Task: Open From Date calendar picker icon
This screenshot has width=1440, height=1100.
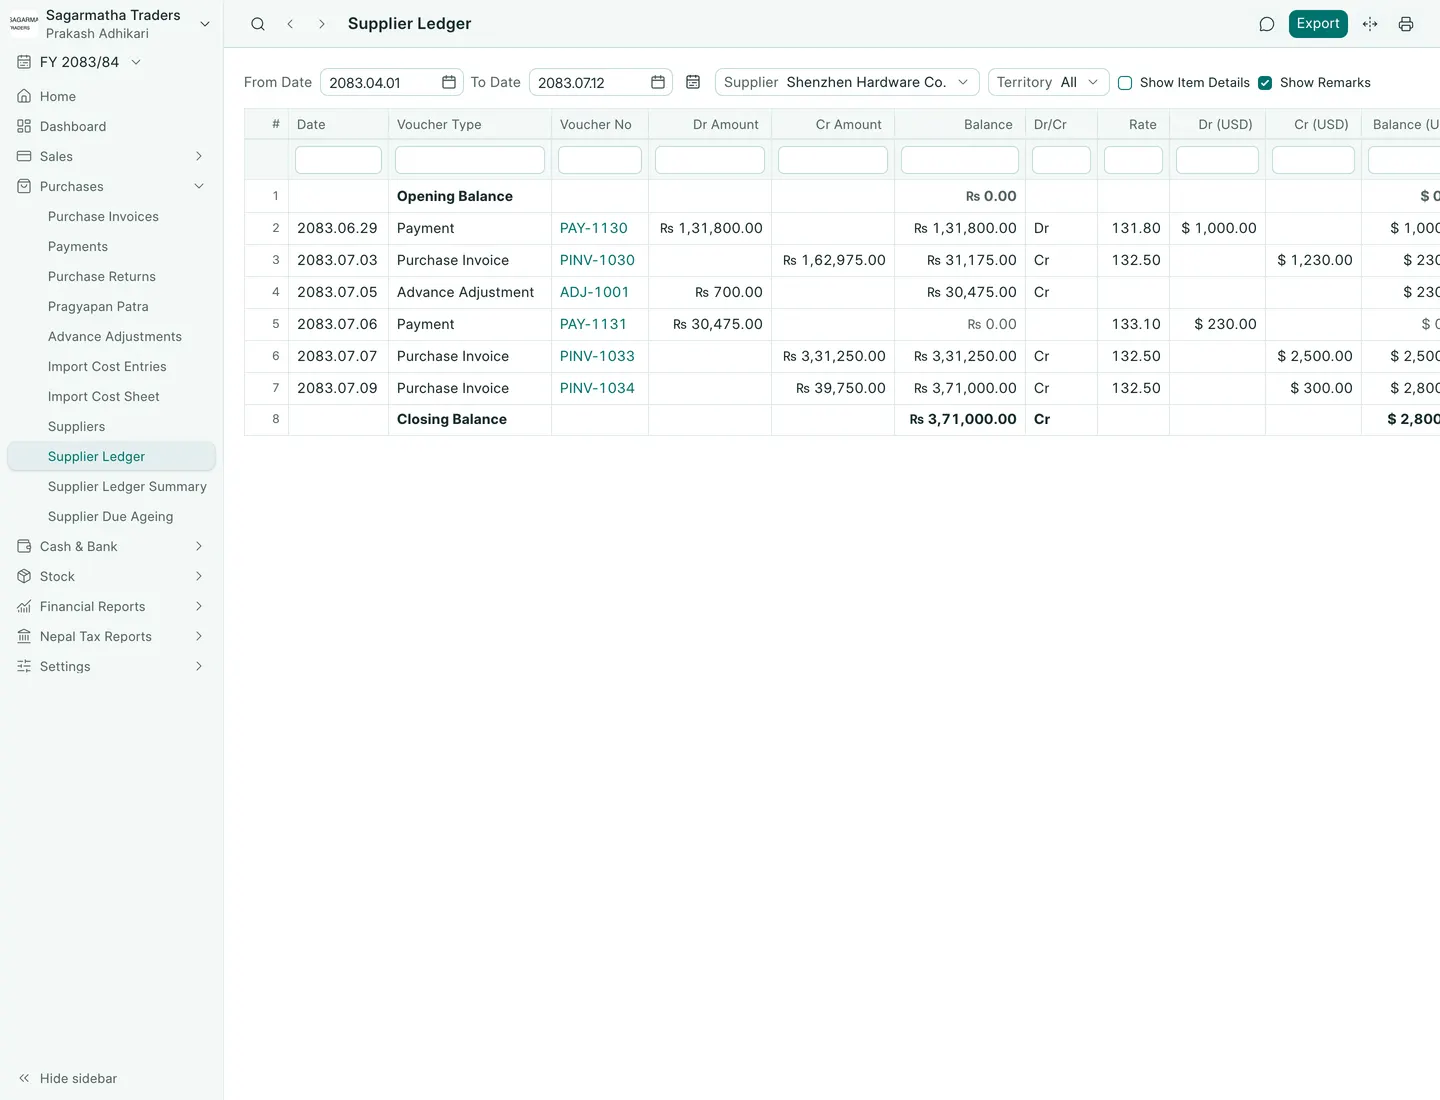Action: click(449, 82)
